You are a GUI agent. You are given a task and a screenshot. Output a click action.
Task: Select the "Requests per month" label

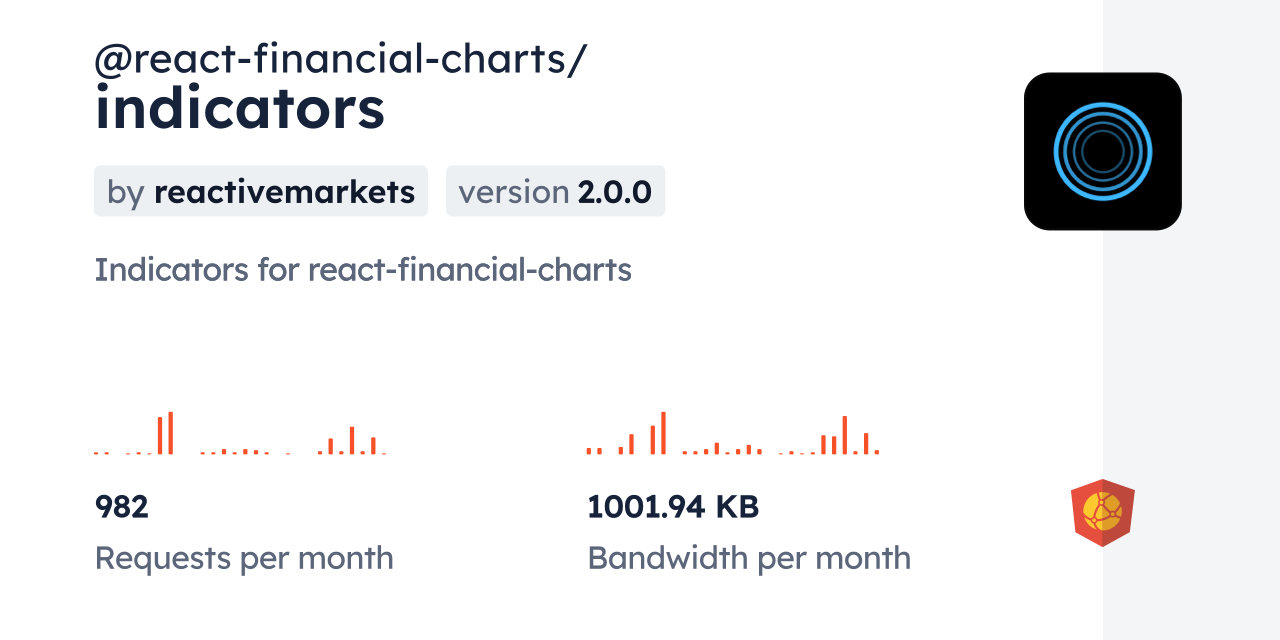(x=244, y=558)
